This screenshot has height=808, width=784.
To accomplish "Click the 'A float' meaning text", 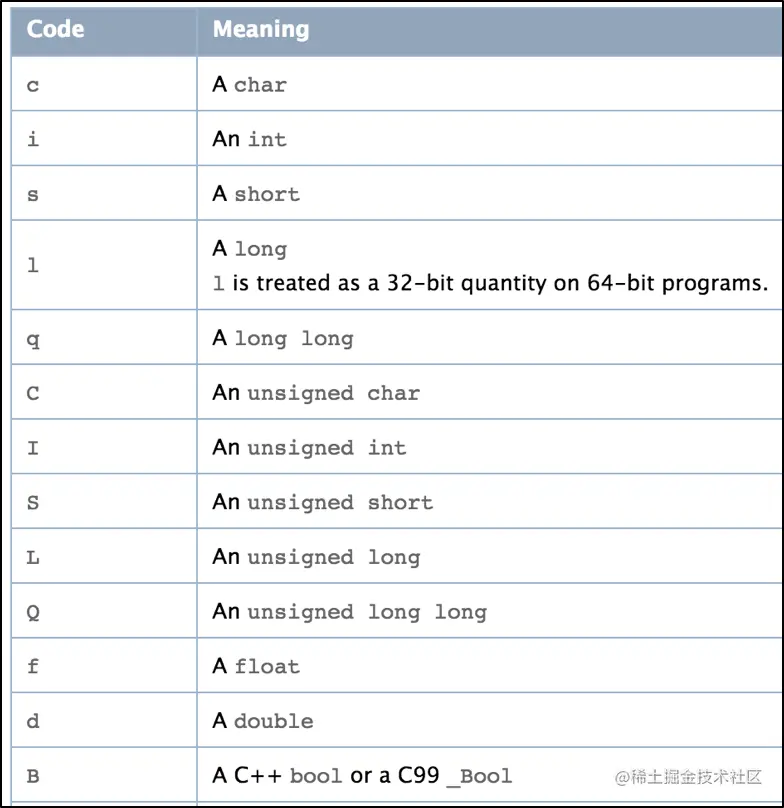I will pyautogui.click(x=256, y=666).
